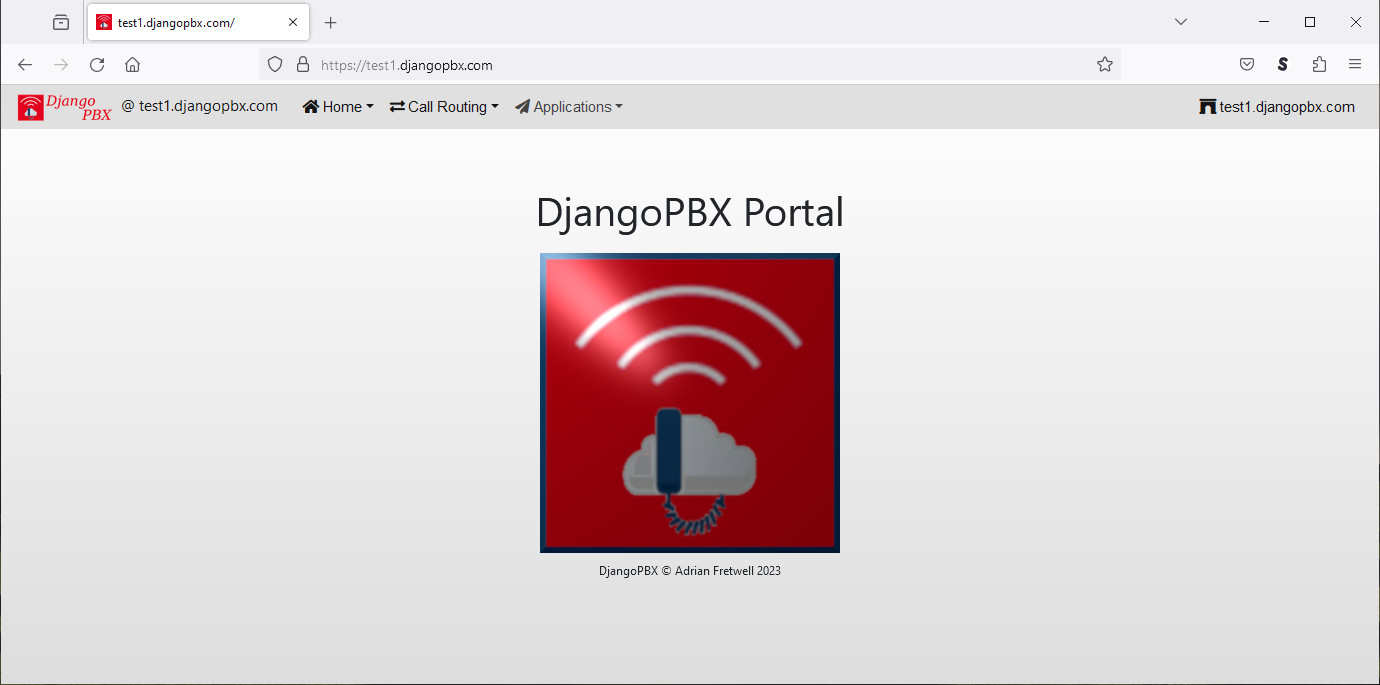Click the padlock site security icon
Screen dimensions: 1380x685
(x=303, y=65)
